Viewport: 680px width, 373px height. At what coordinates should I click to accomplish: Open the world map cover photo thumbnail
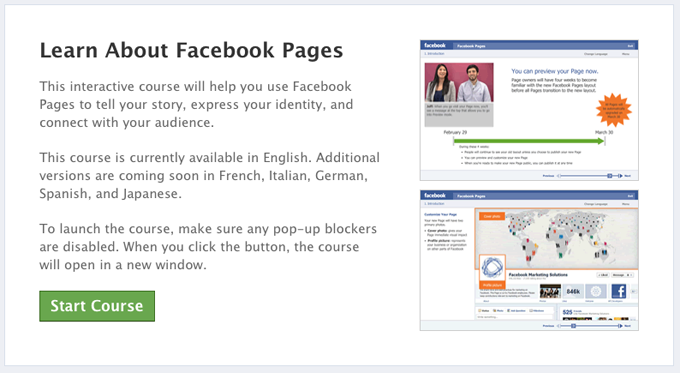coord(529,260)
